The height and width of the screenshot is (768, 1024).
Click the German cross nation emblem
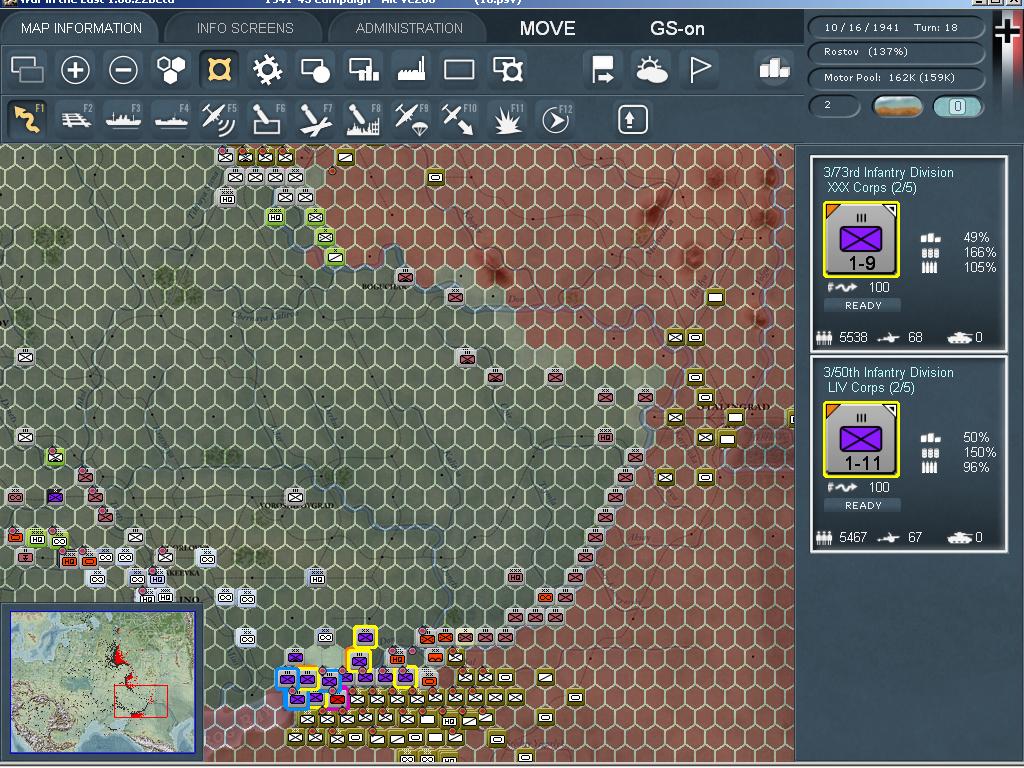click(1008, 31)
